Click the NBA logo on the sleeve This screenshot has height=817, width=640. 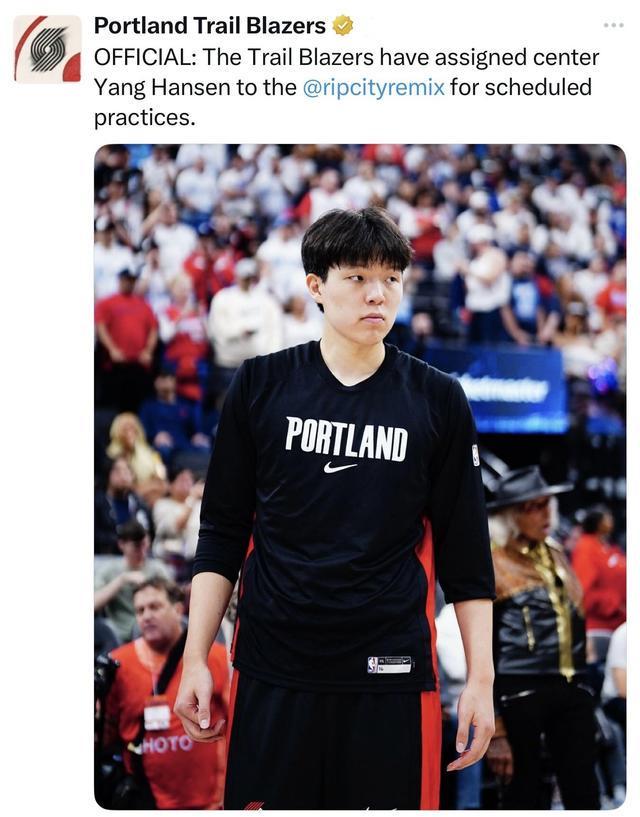(x=475, y=455)
